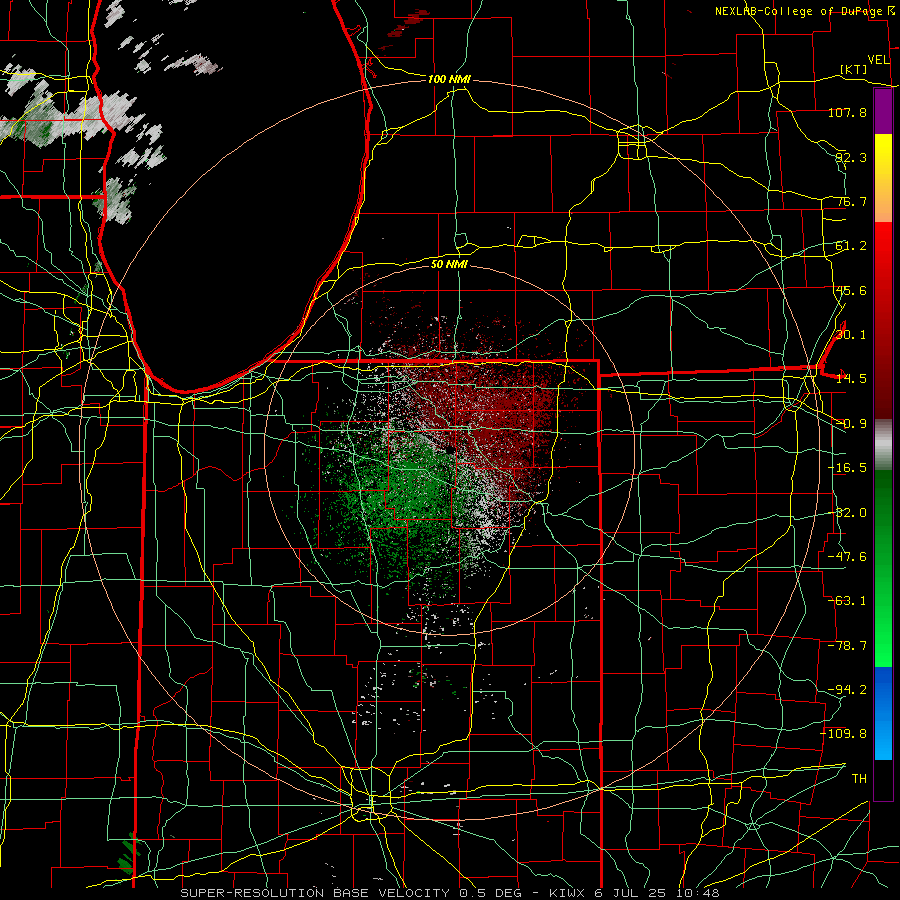Select the -32.0 scale value

click(x=848, y=513)
